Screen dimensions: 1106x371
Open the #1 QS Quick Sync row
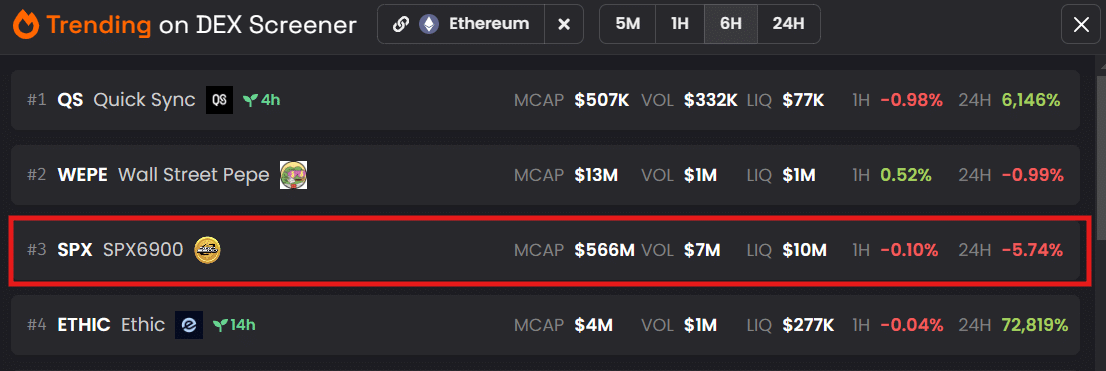[545, 100]
